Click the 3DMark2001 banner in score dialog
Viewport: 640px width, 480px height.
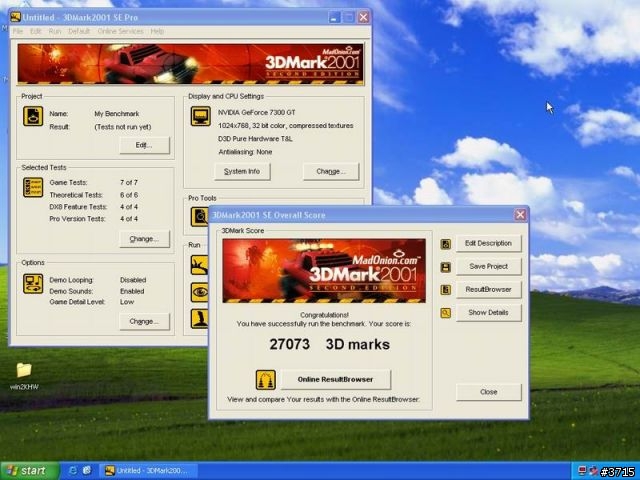click(x=324, y=271)
